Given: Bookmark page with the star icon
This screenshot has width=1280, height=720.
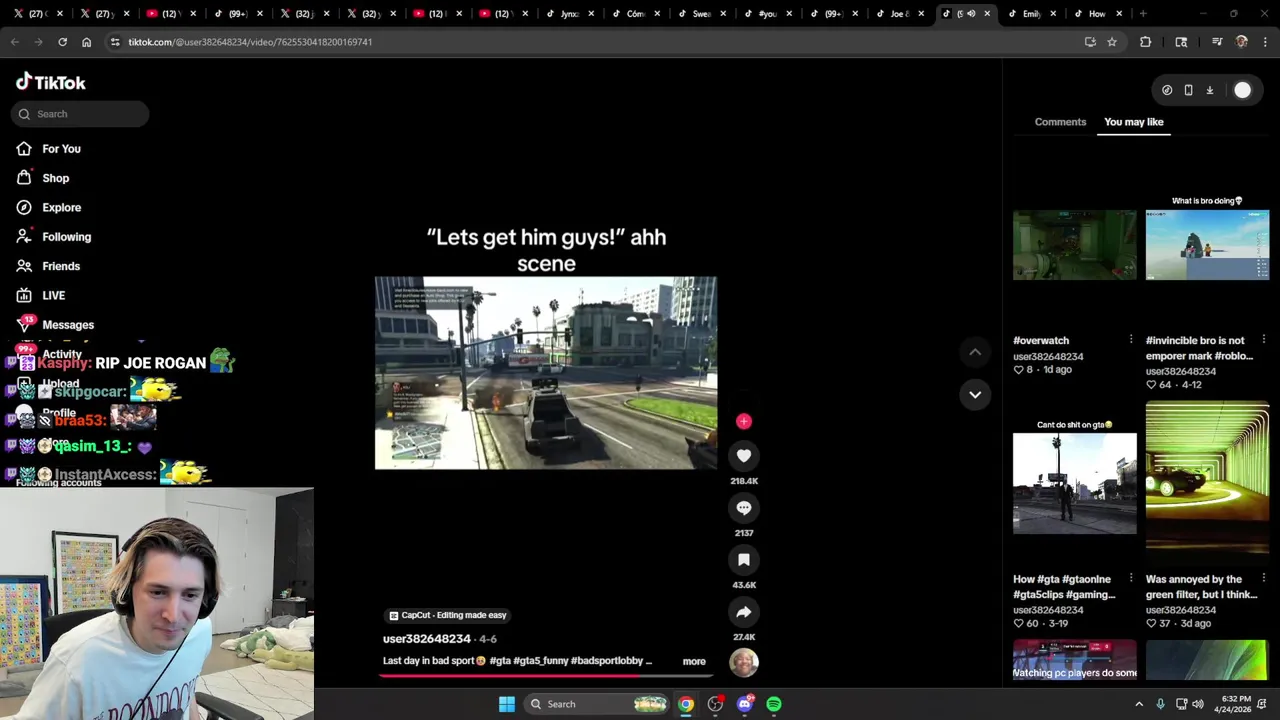Looking at the screenshot, I should click(x=1111, y=42).
